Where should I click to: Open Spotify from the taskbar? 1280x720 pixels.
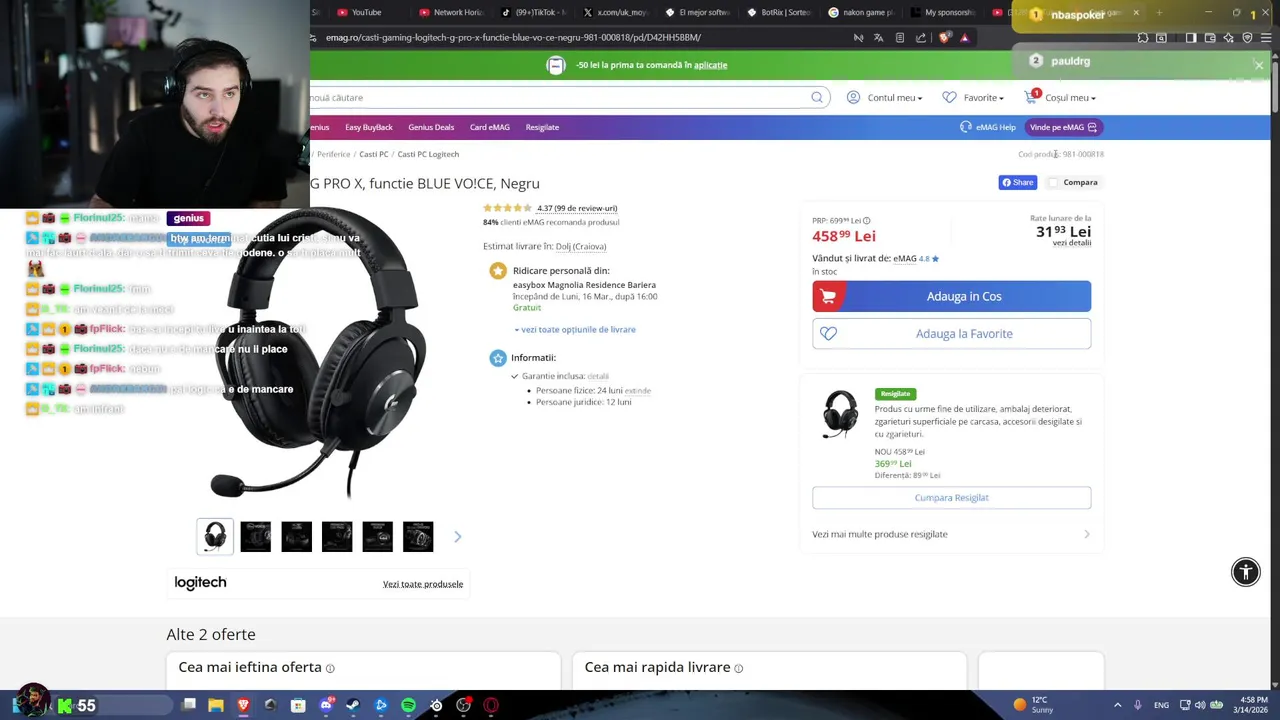point(408,705)
